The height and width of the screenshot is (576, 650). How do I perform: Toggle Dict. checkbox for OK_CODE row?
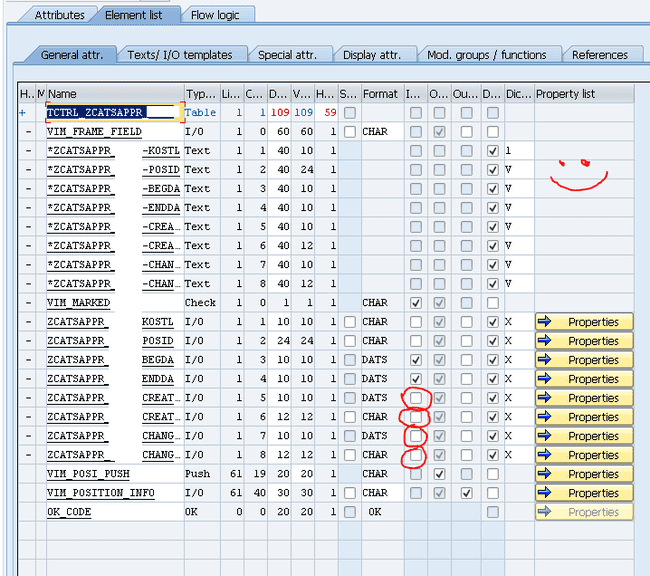tap(492, 512)
